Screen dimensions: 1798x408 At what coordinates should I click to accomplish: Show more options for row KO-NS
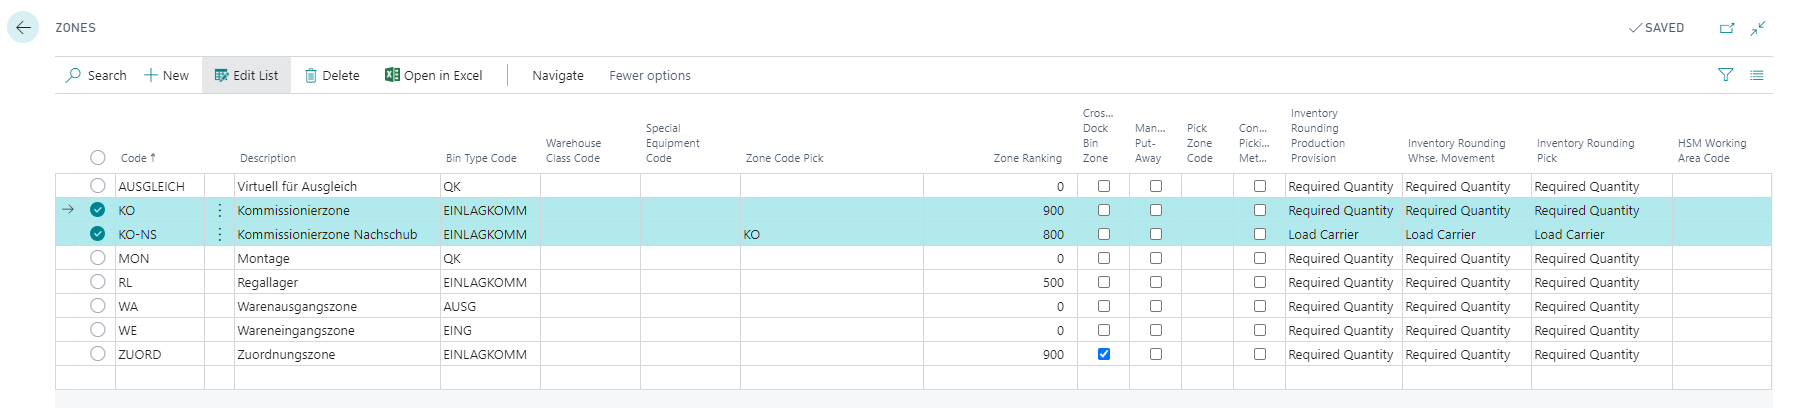click(220, 234)
